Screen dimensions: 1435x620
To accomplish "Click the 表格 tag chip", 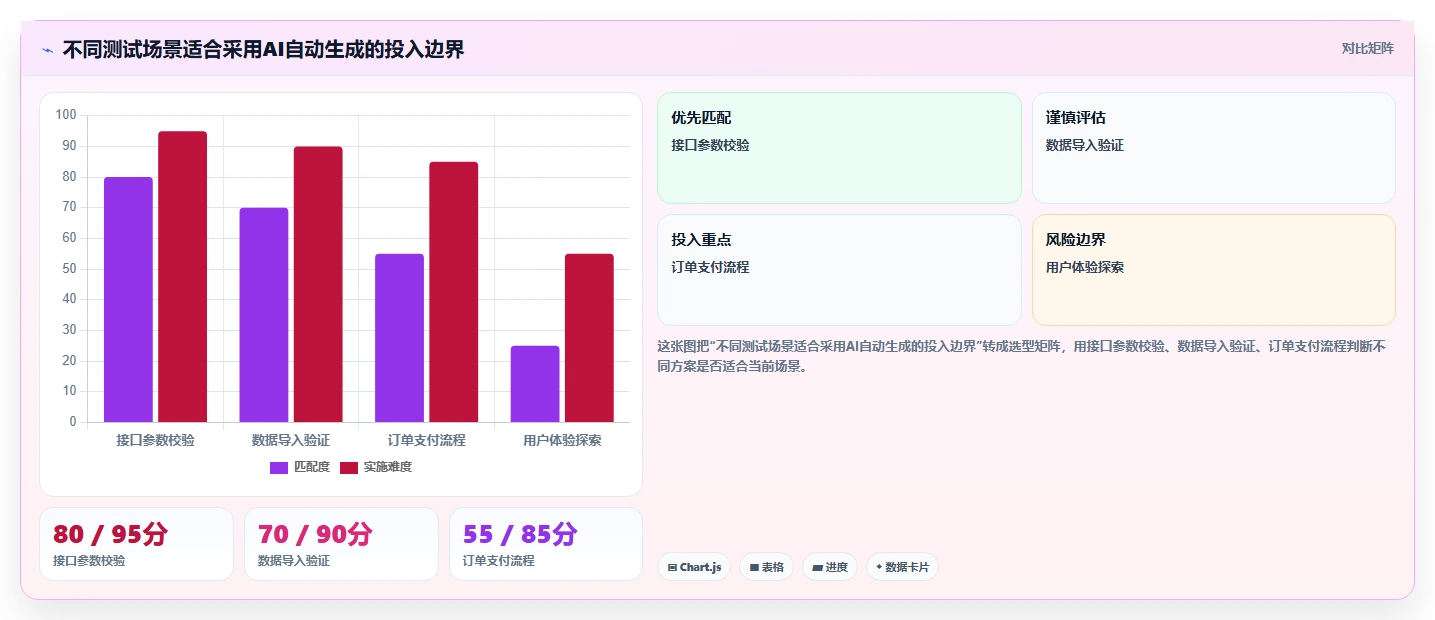I will click(x=766, y=567).
